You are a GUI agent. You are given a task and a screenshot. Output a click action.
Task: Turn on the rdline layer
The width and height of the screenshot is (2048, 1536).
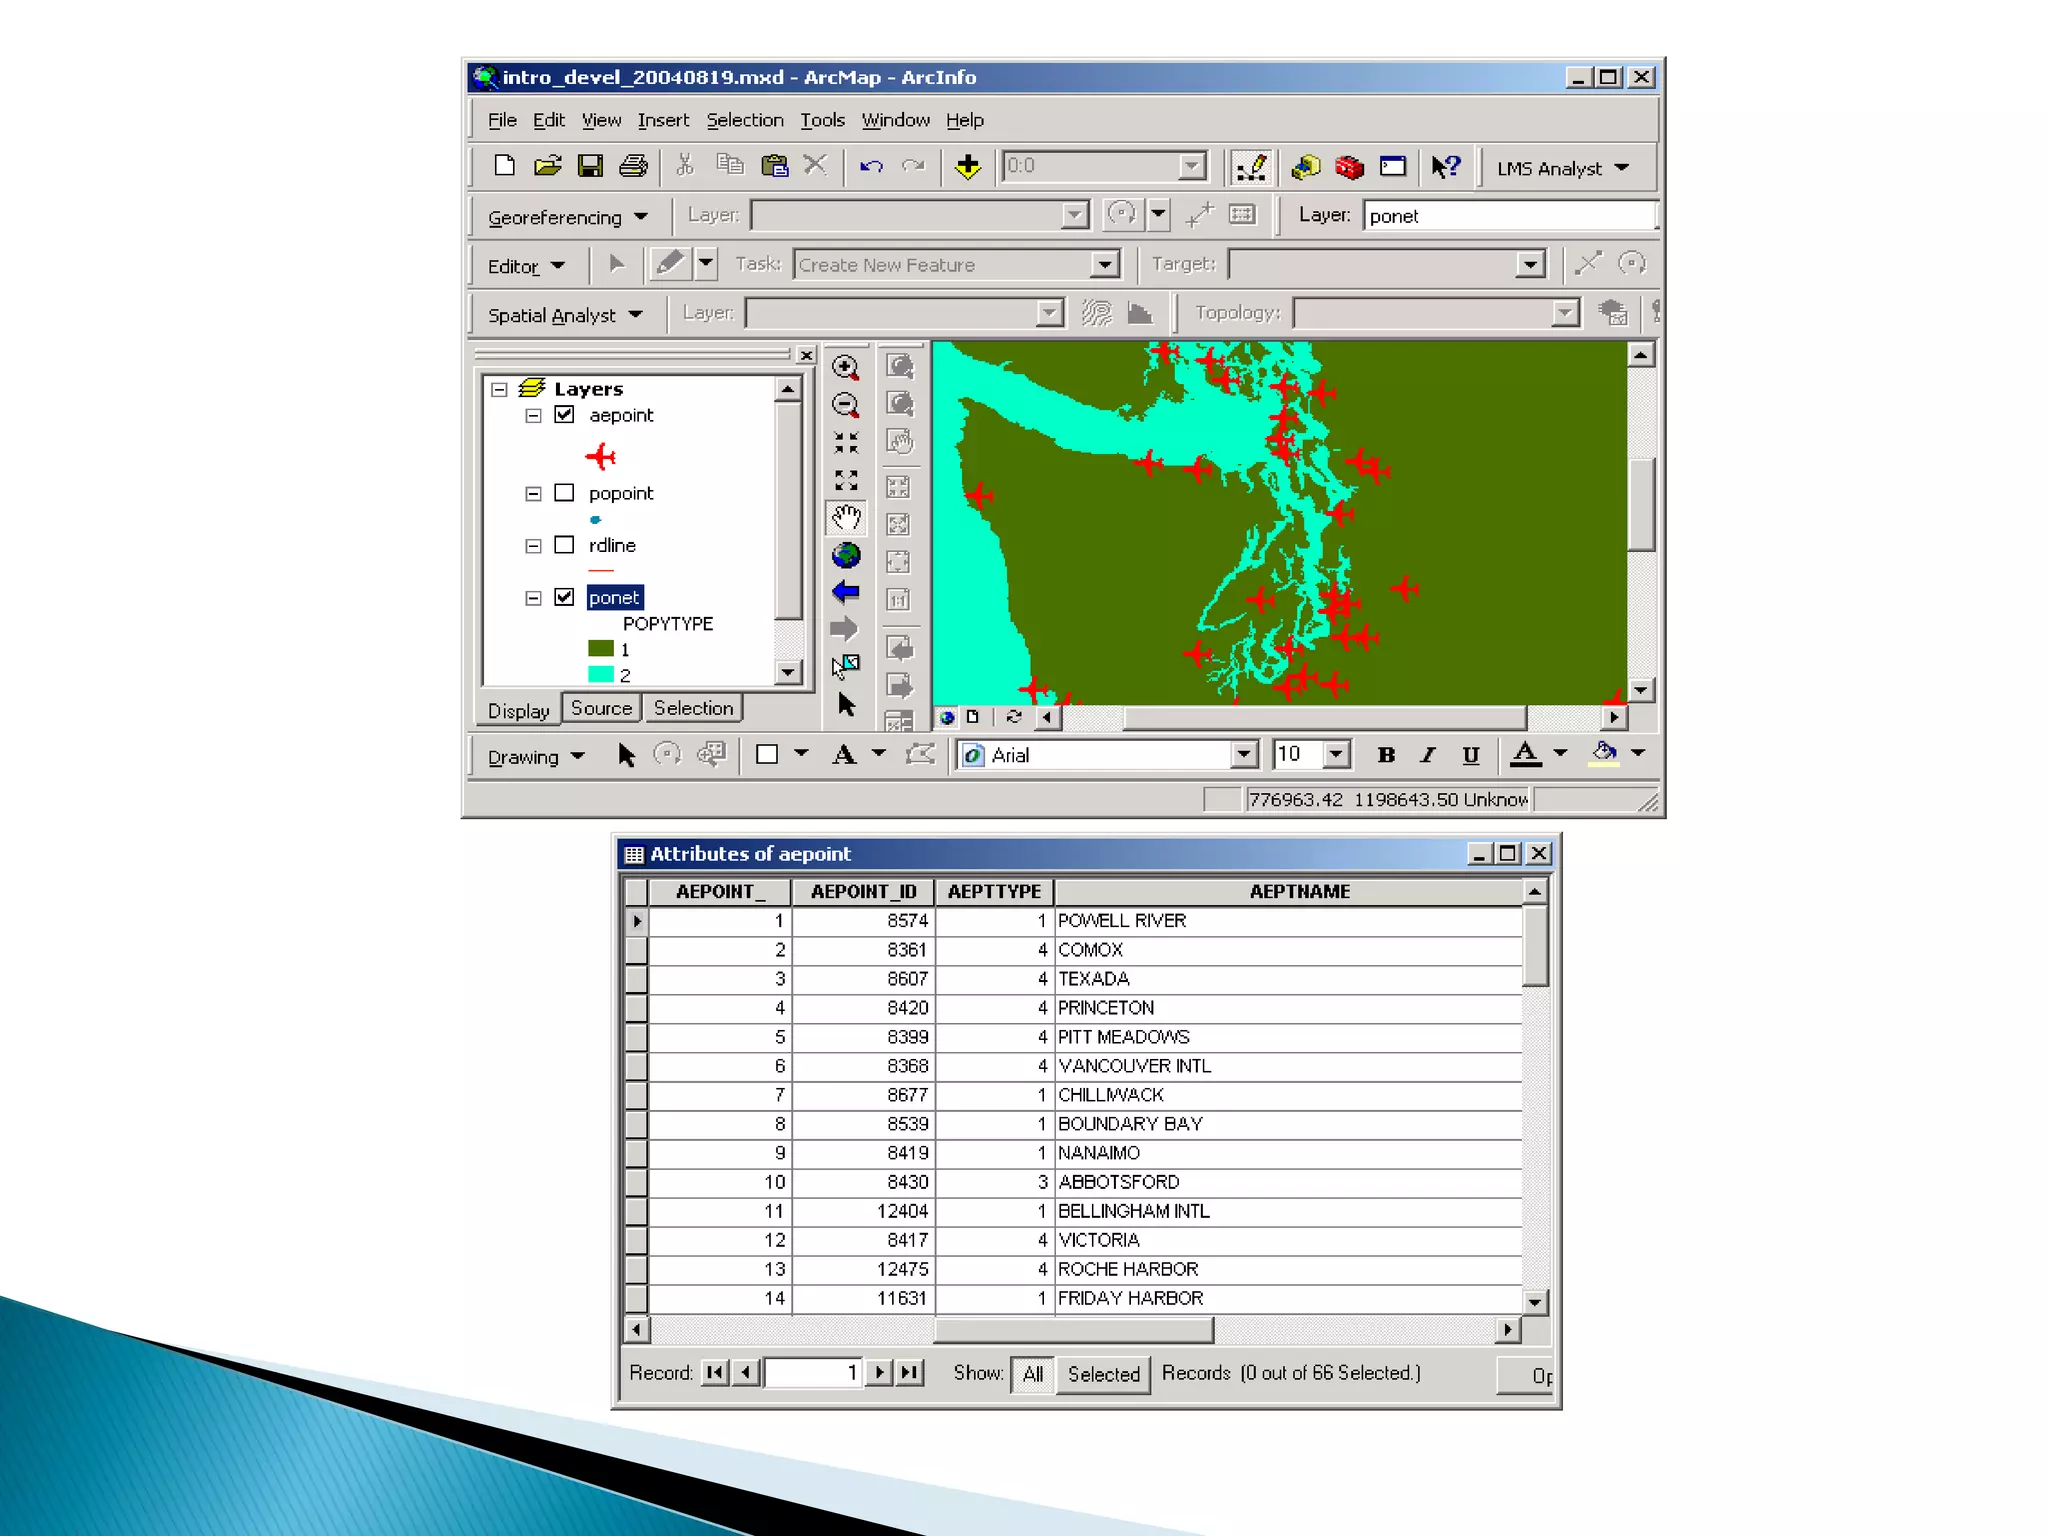[564, 545]
